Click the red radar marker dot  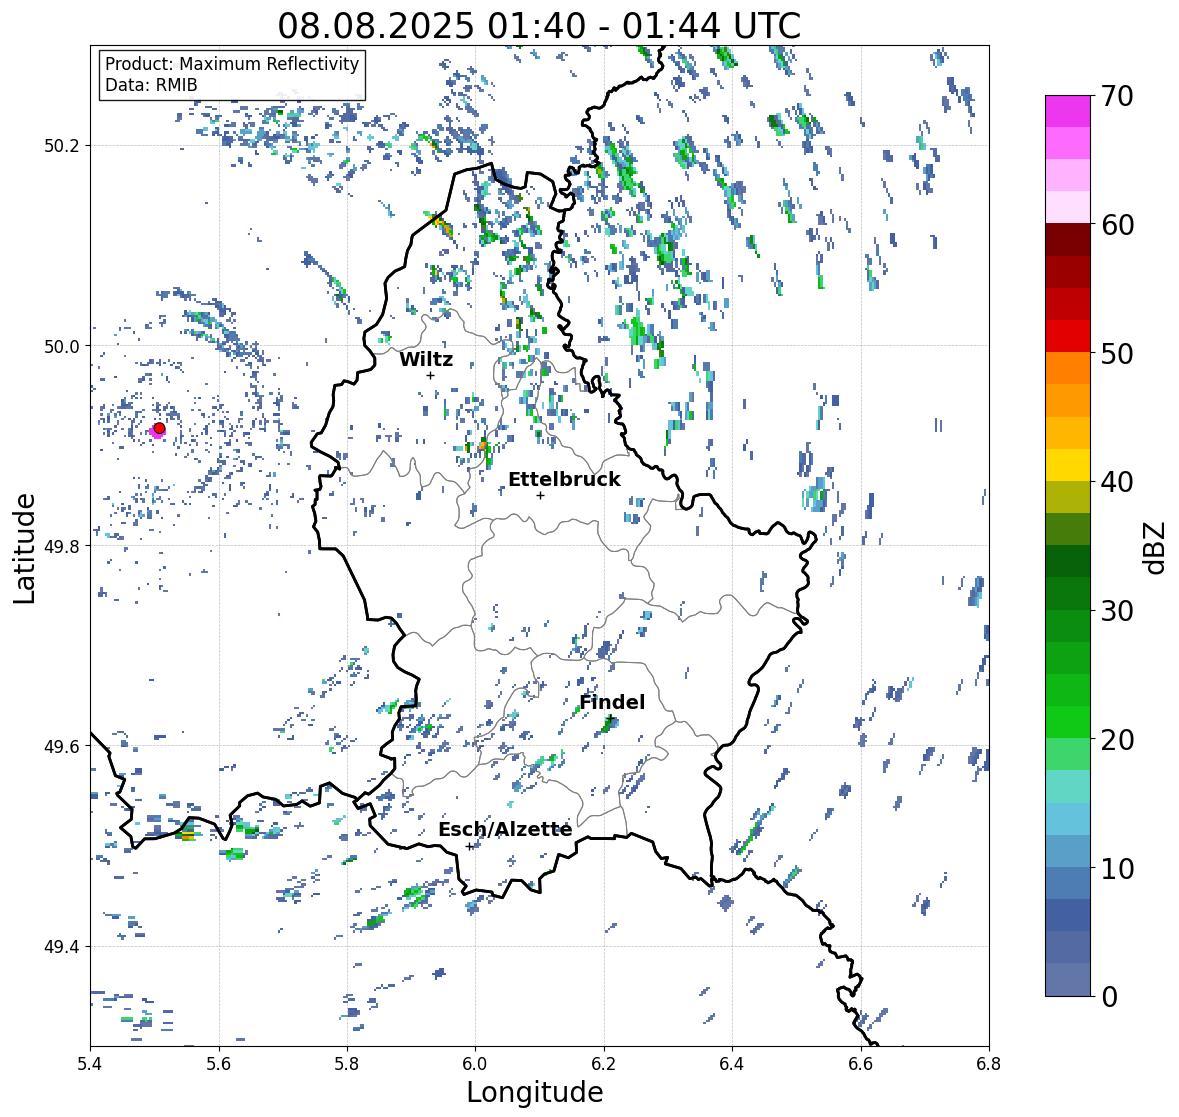[x=159, y=428]
